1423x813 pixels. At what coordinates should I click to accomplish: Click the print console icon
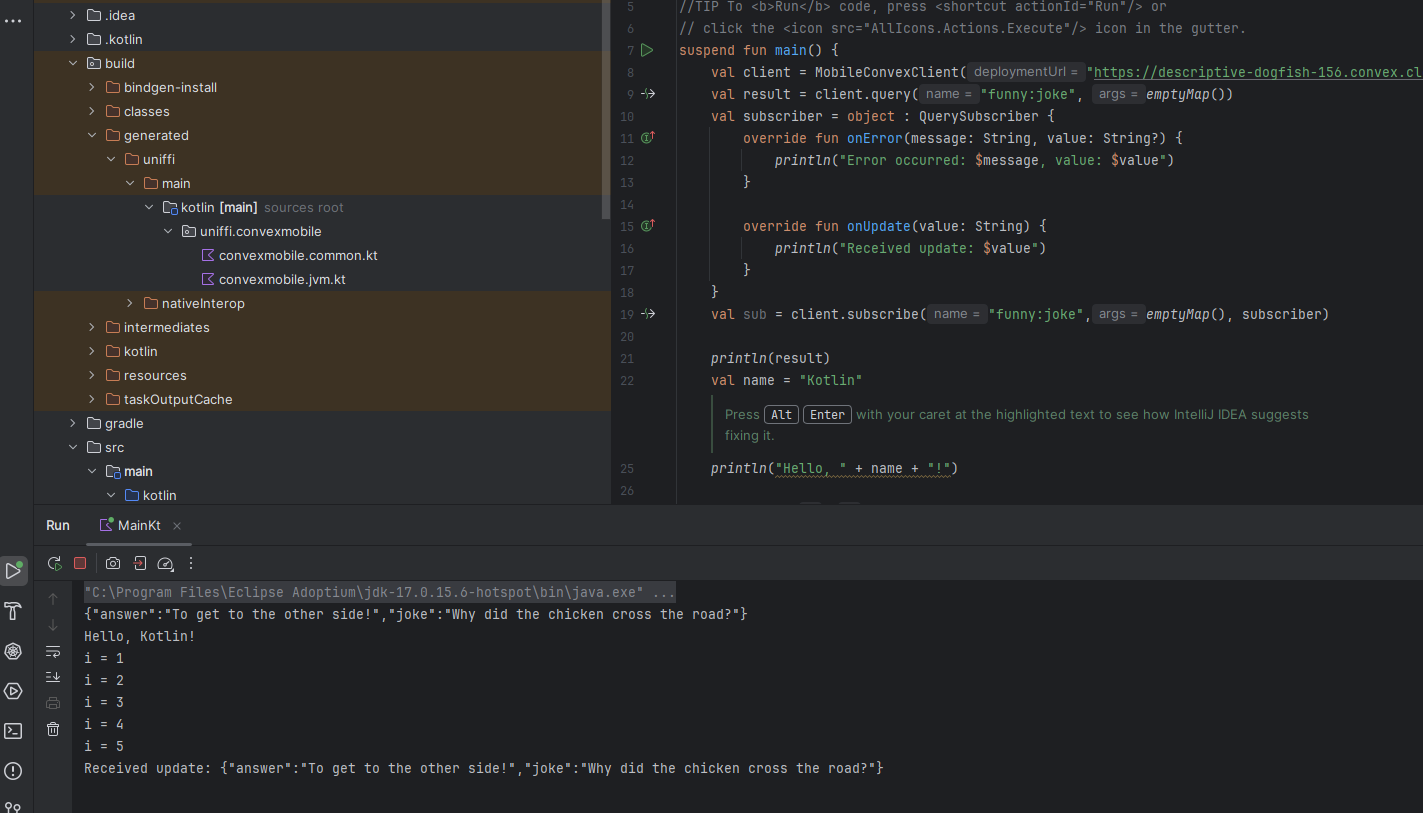point(53,703)
